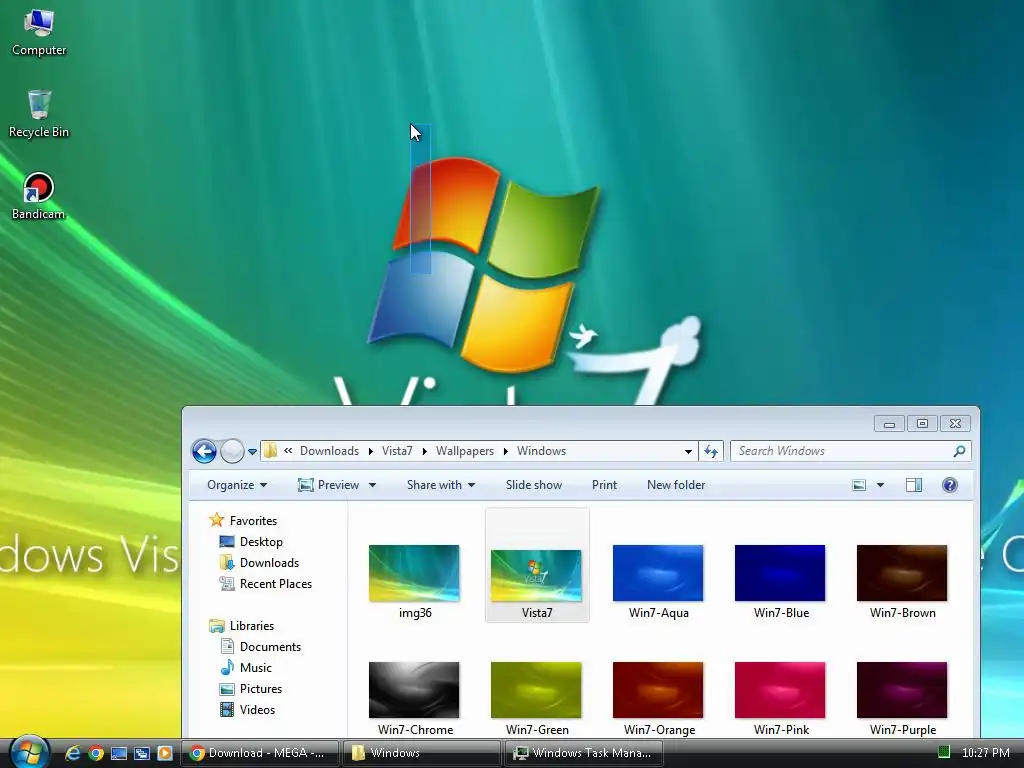Click the search magnifier icon
Viewport: 1024px width, 768px height.
(x=959, y=451)
